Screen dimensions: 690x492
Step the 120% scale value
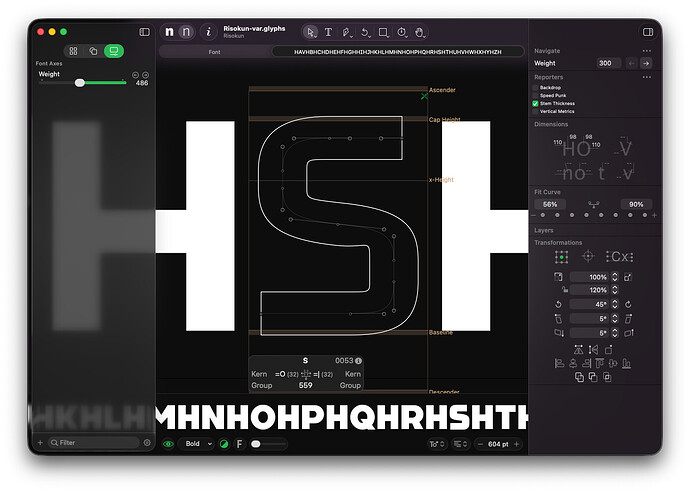(x=615, y=290)
